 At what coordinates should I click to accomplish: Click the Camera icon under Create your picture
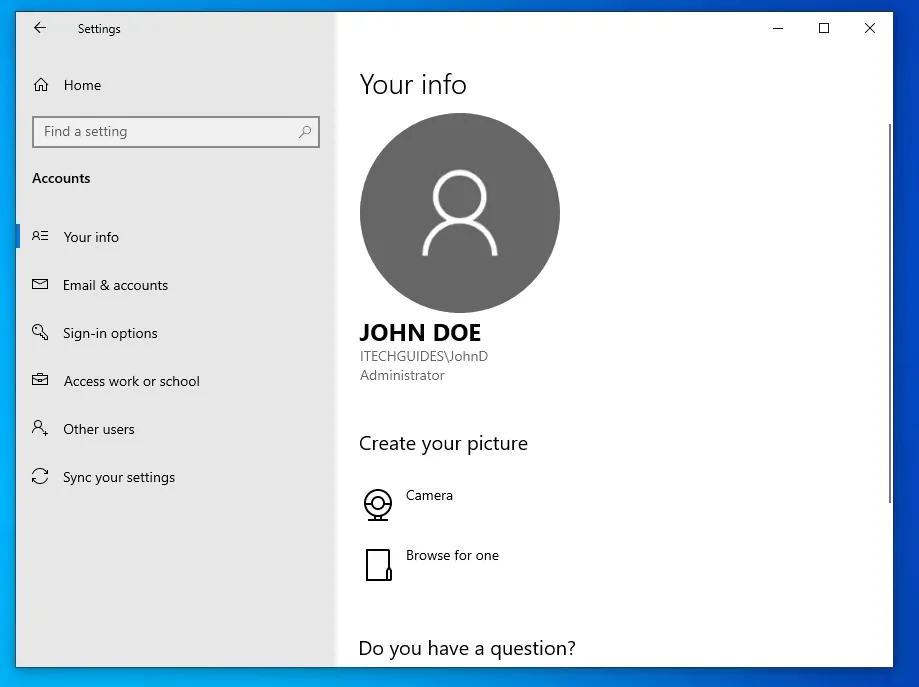377,505
